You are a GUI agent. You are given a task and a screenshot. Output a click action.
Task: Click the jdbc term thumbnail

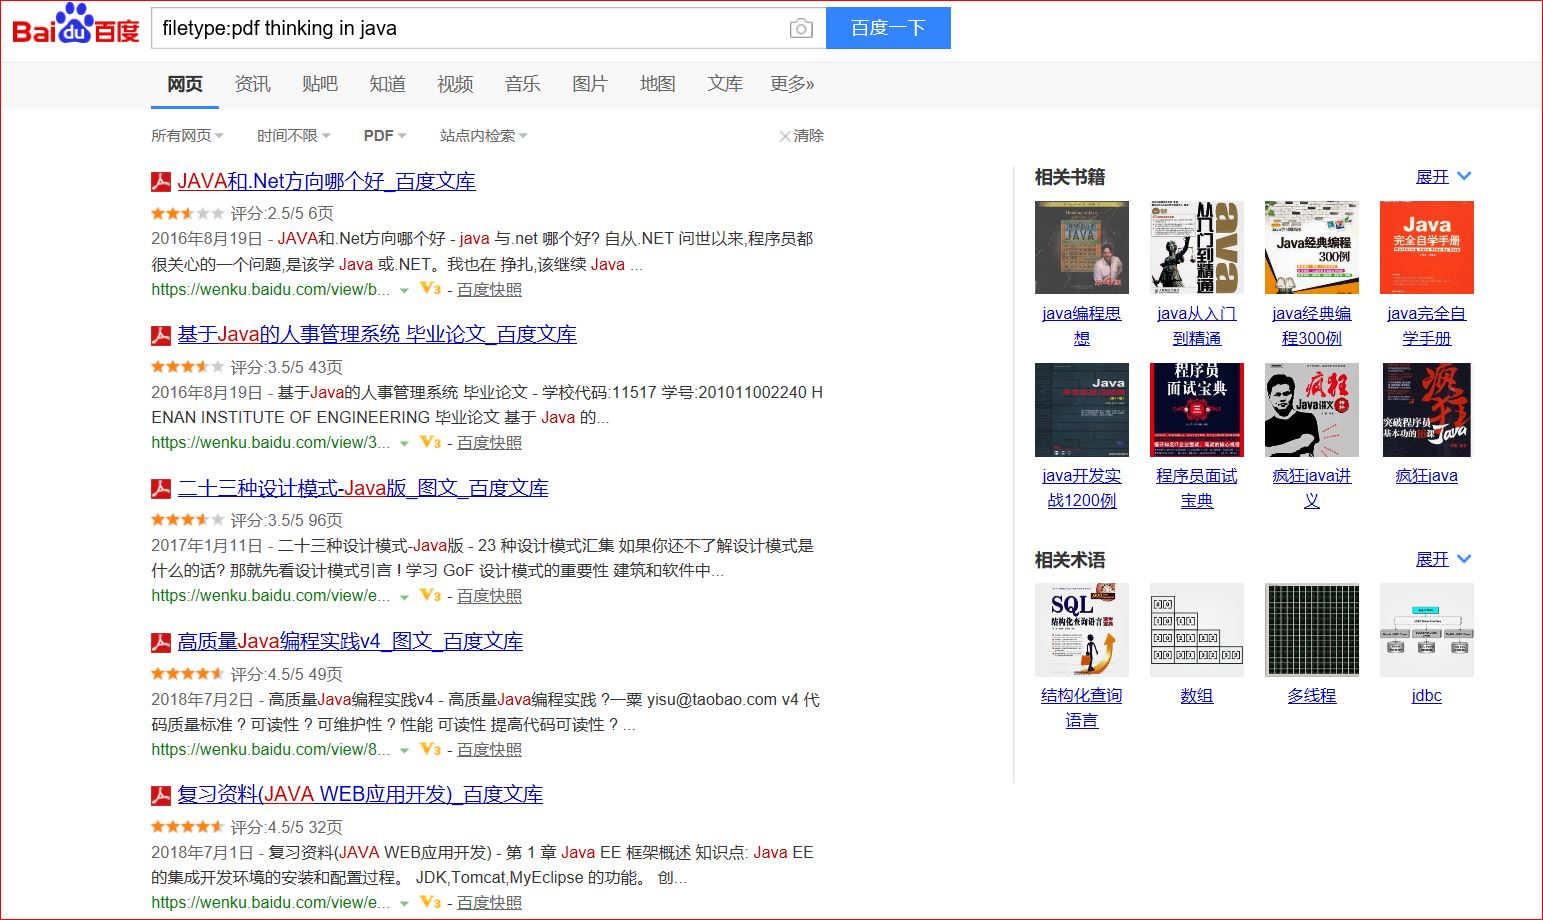1427,630
